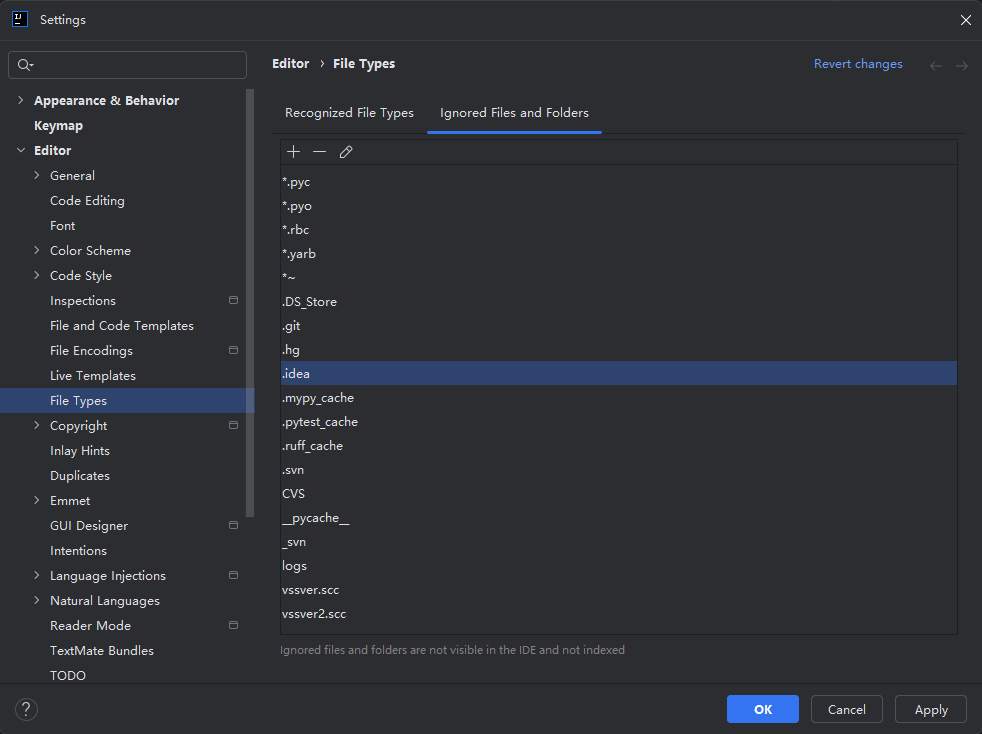
Task: Click the back navigation arrow
Action: click(x=936, y=65)
